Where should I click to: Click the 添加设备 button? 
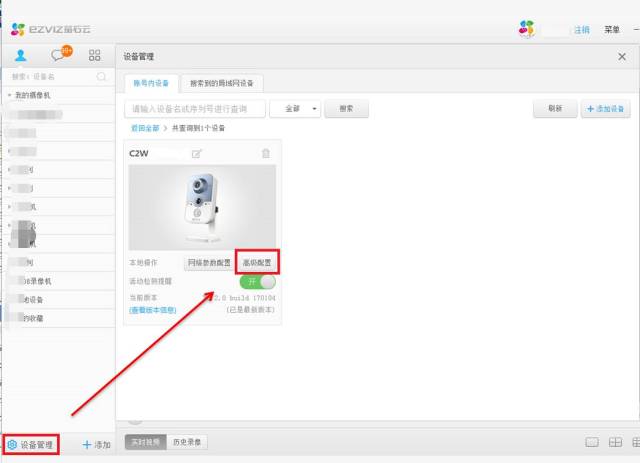point(605,108)
